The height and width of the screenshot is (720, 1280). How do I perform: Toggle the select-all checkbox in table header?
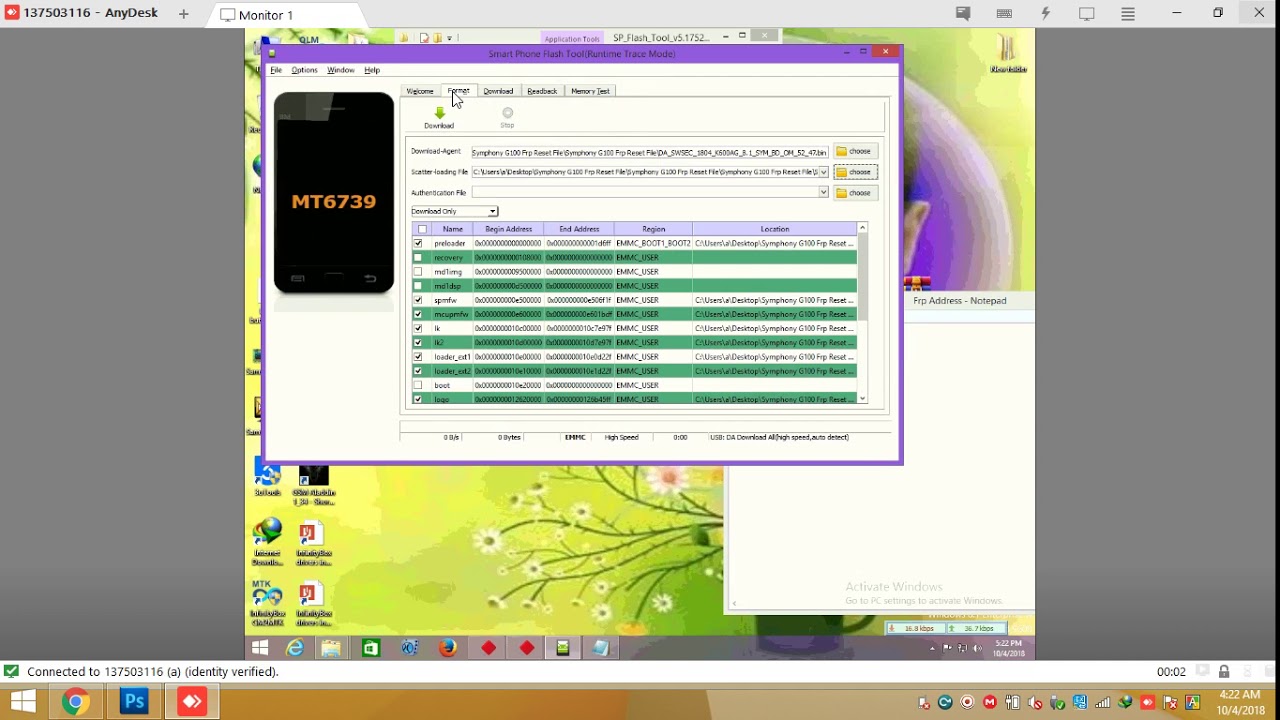(x=422, y=229)
